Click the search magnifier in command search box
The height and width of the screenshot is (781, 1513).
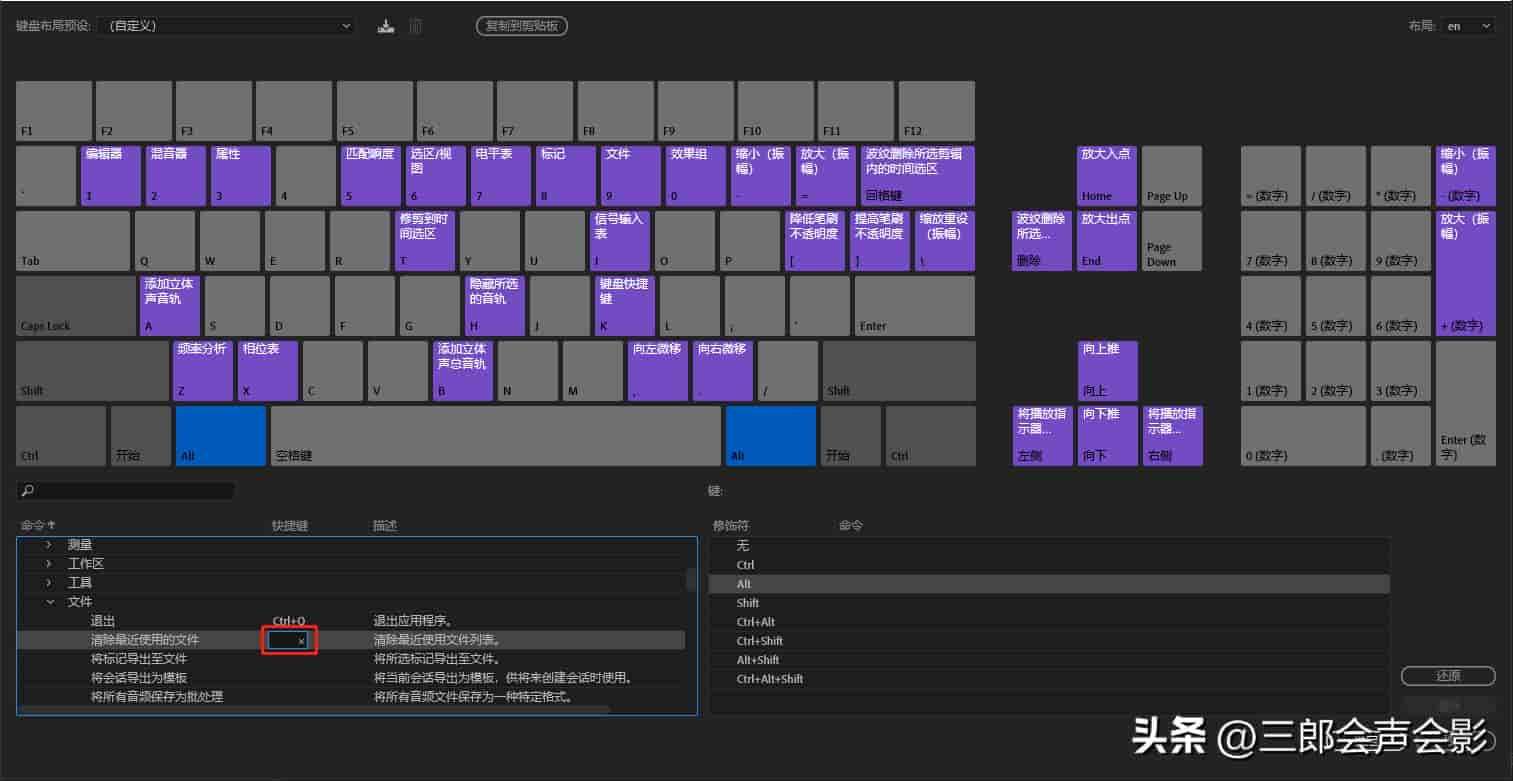28,491
